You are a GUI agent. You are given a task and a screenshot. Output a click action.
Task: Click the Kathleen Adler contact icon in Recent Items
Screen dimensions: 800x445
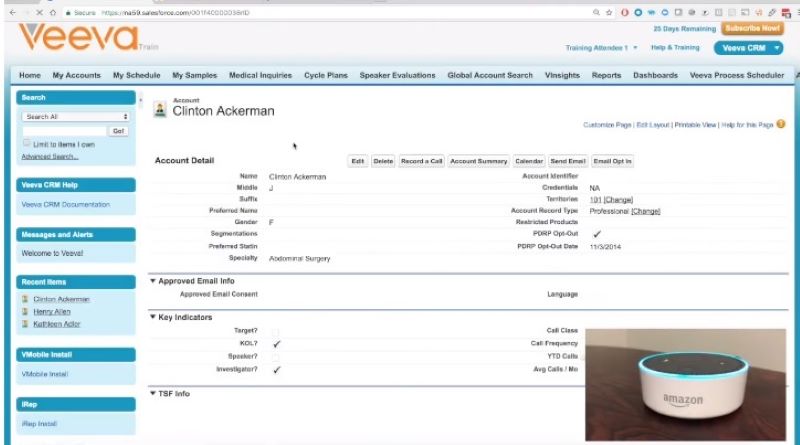coord(25,324)
